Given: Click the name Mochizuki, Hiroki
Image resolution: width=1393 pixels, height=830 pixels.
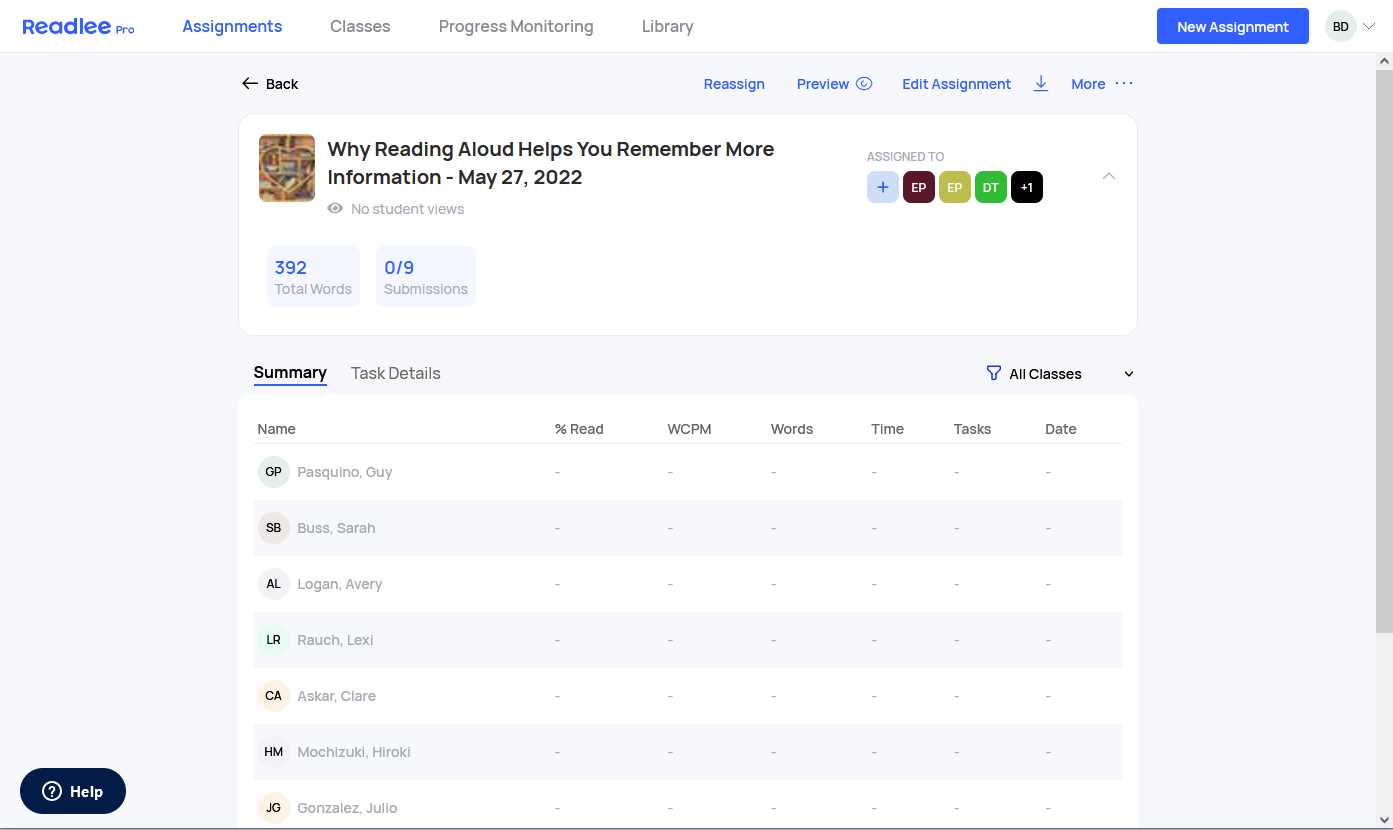Looking at the screenshot, I should 354,752.
